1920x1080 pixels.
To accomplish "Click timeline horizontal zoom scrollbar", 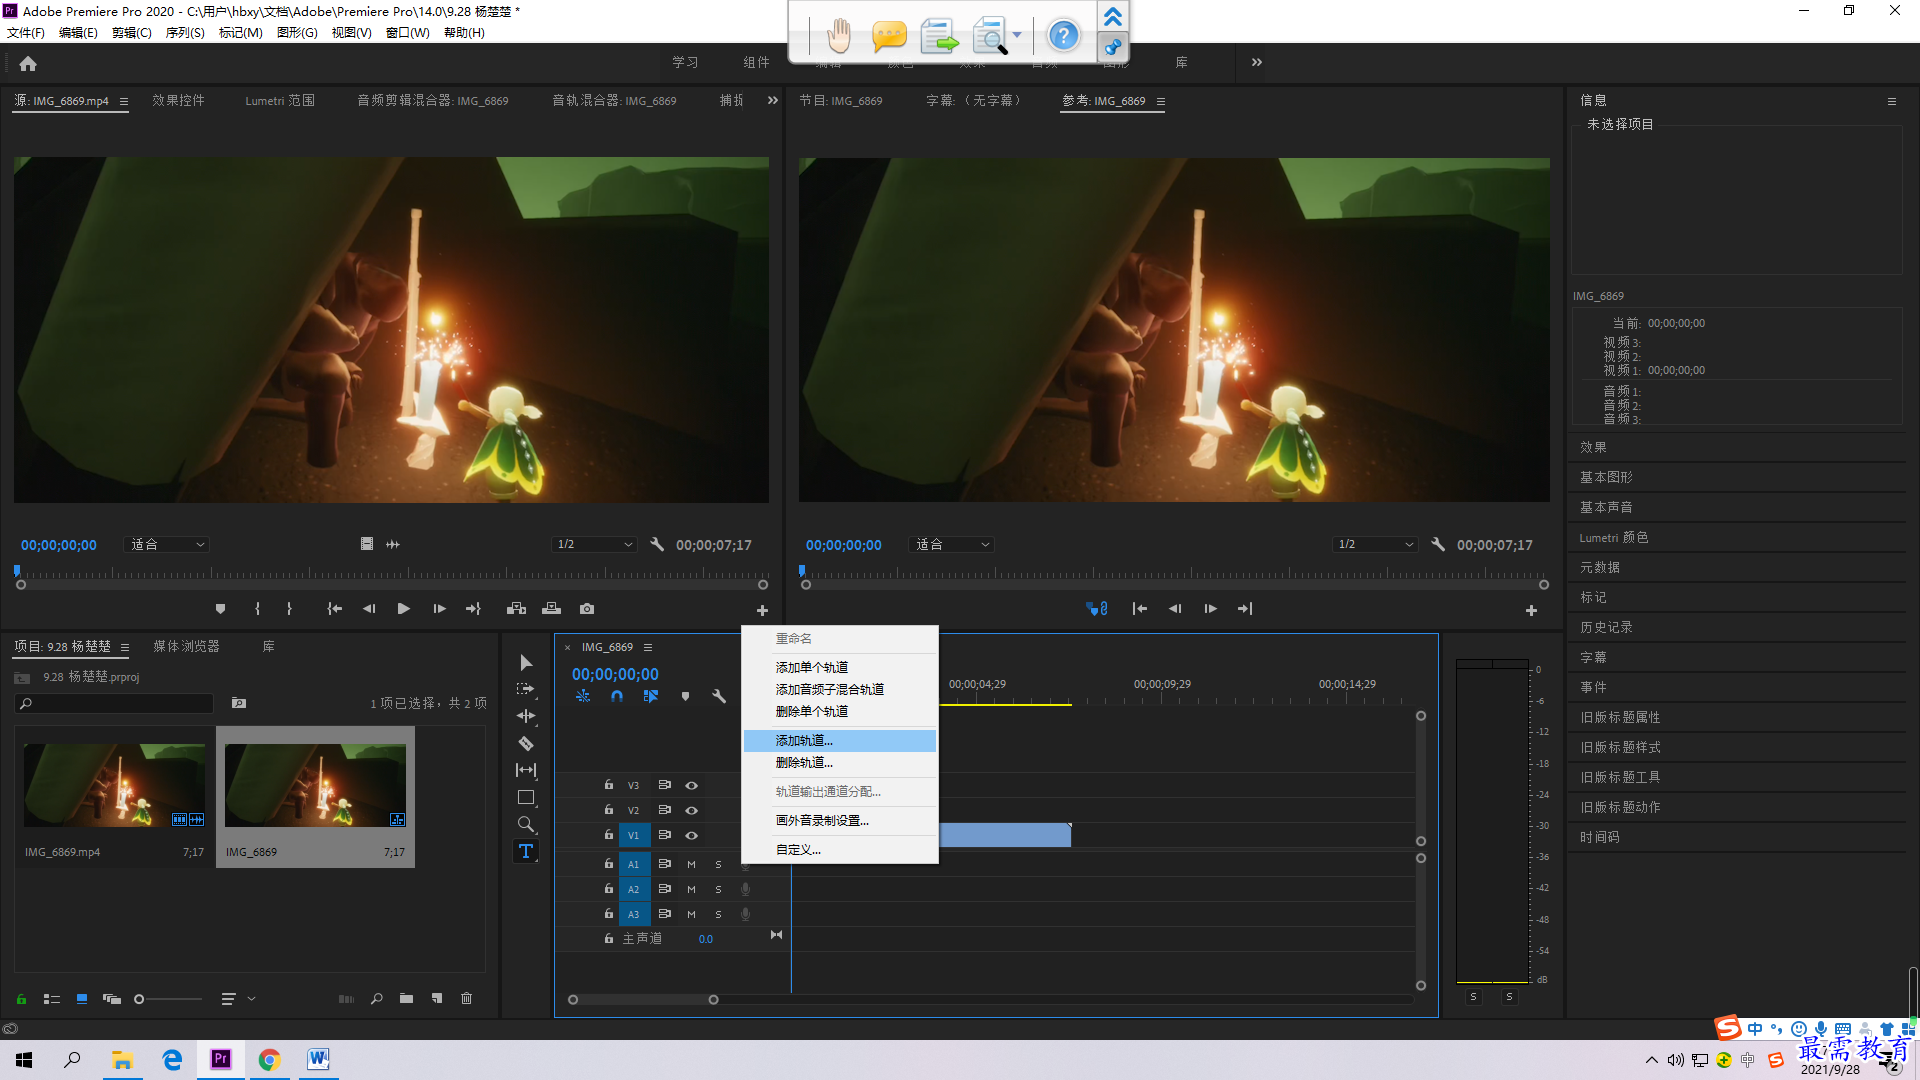I will tap(643, 1000).
